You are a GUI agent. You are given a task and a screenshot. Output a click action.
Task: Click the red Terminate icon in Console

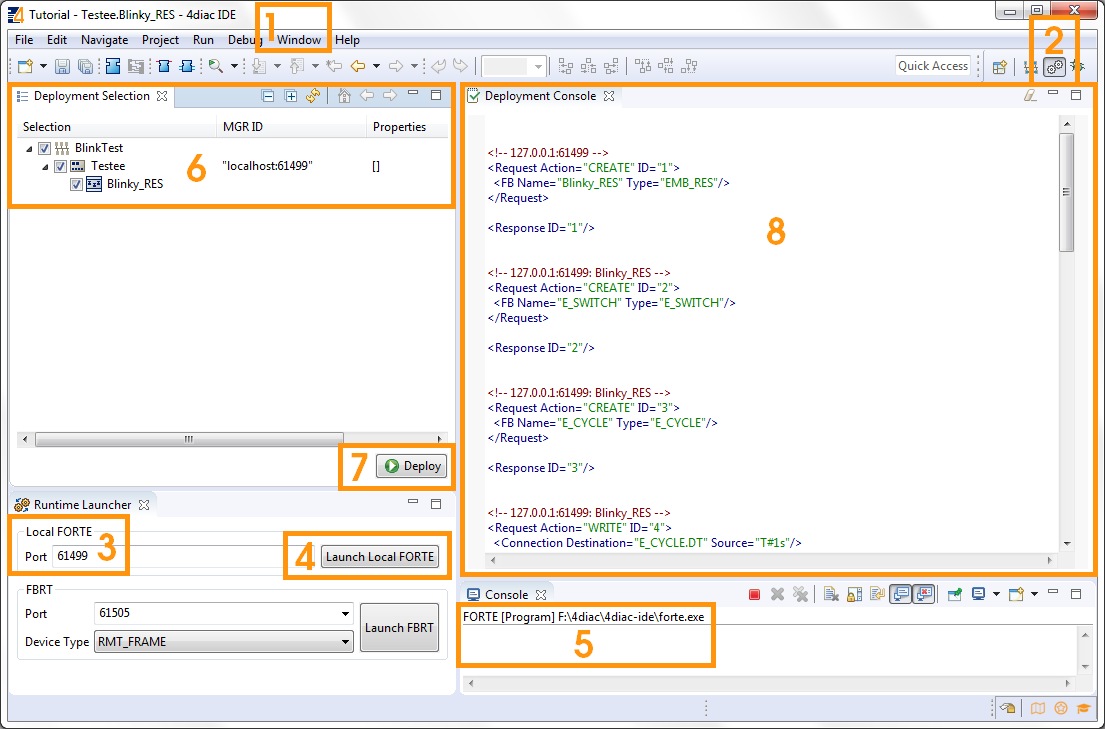coord(756,595)
